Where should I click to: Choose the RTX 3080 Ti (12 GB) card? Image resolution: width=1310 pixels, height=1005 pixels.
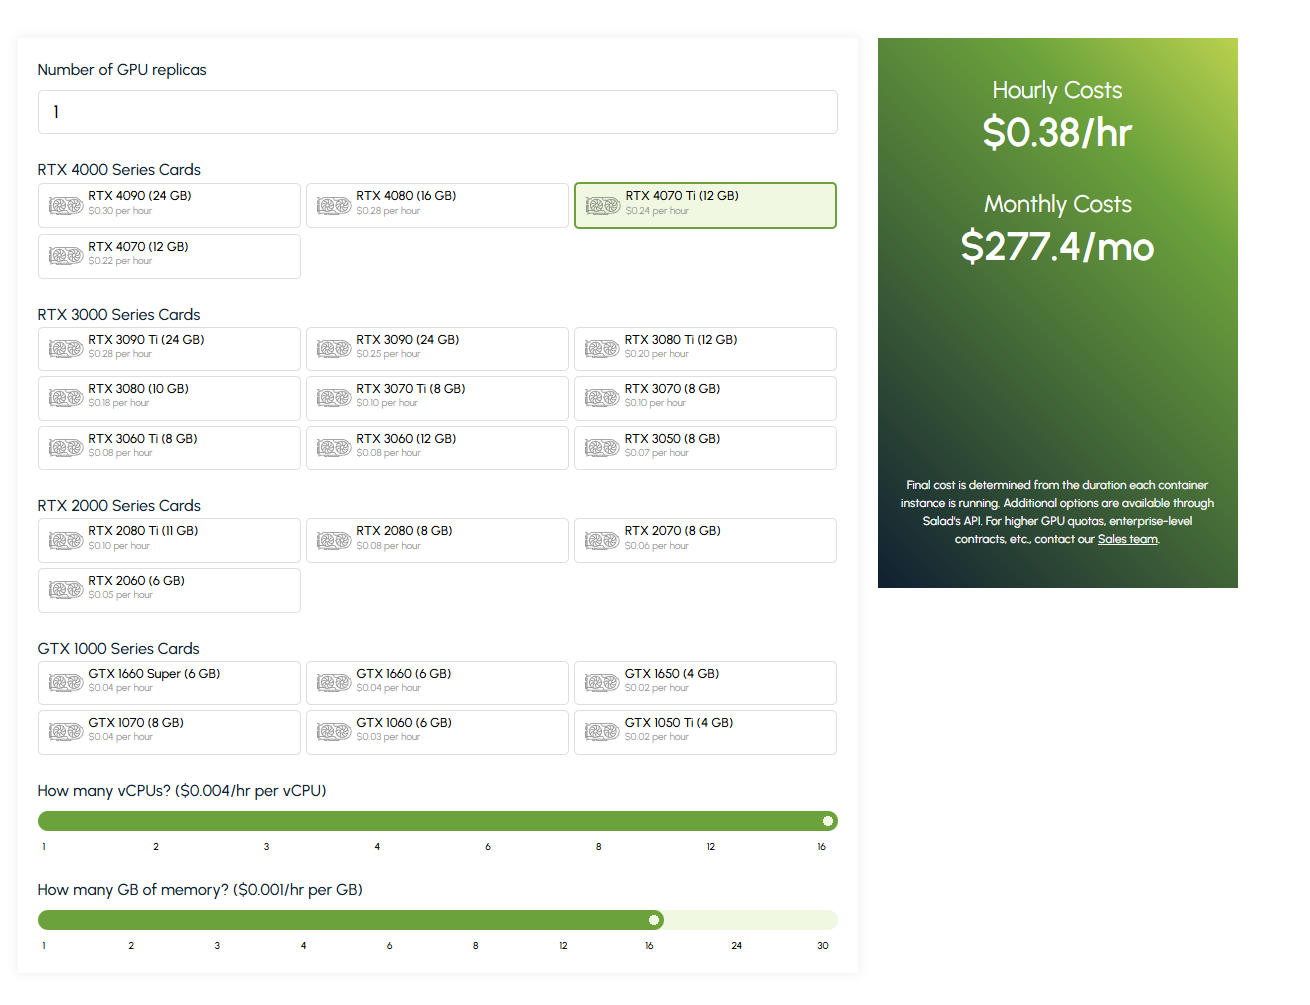click(x=705, y=349)
